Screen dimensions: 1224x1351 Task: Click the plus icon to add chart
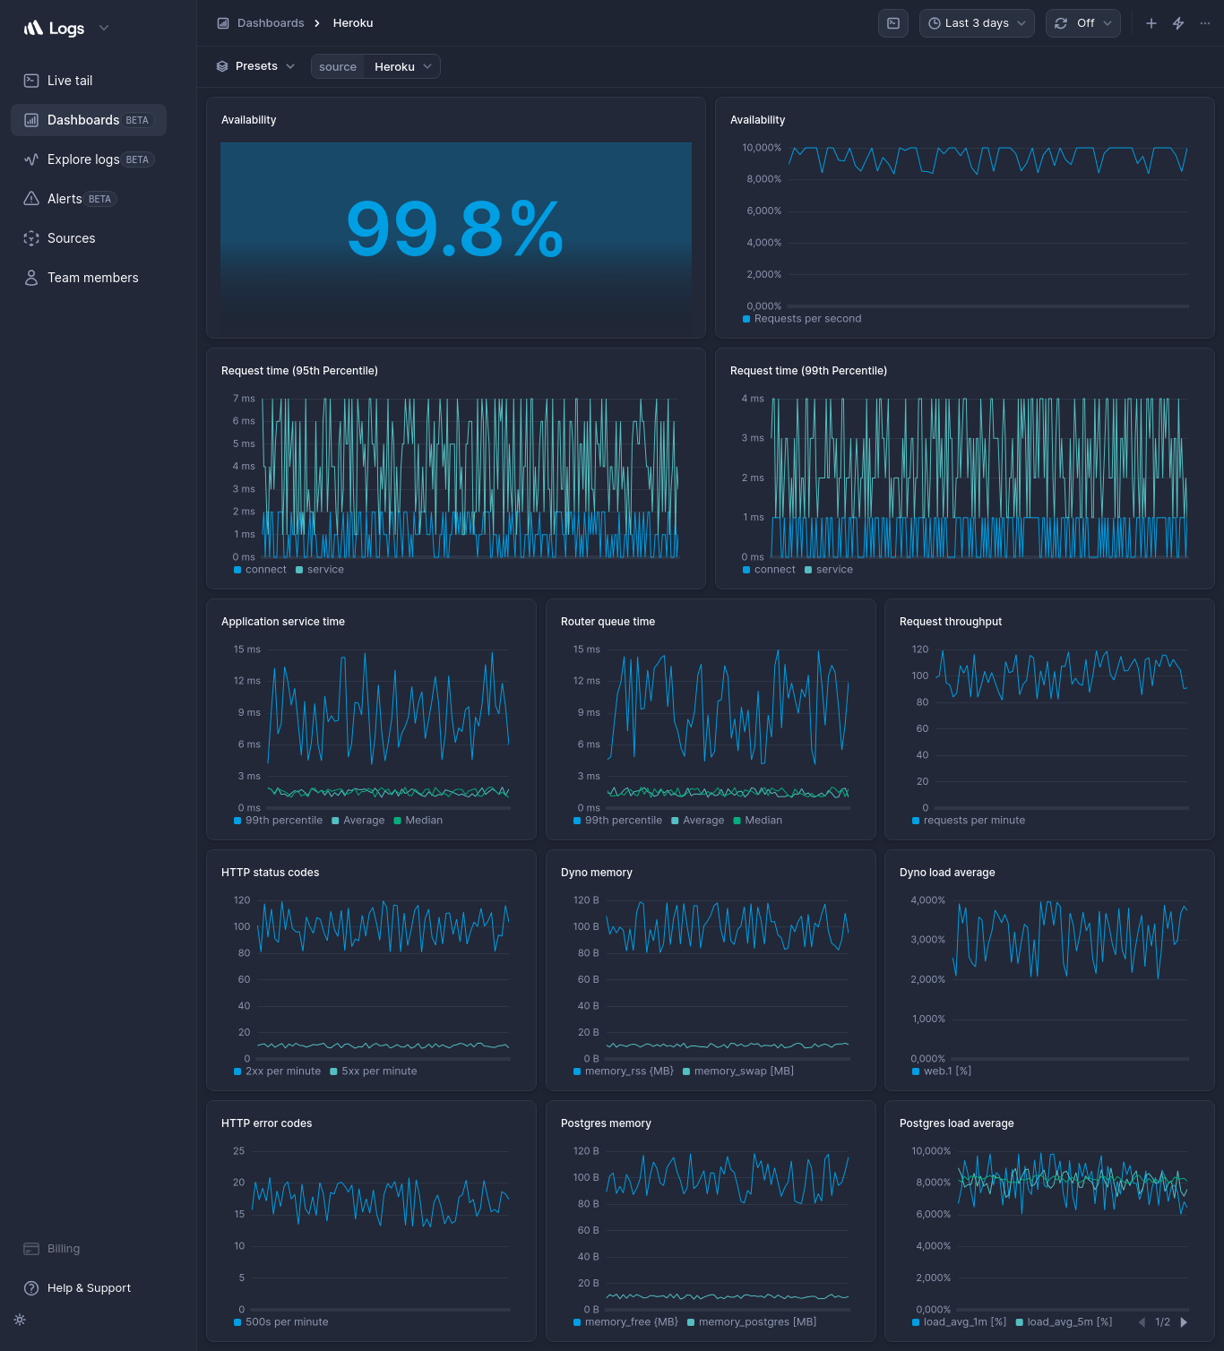(x=1151, y=23)
